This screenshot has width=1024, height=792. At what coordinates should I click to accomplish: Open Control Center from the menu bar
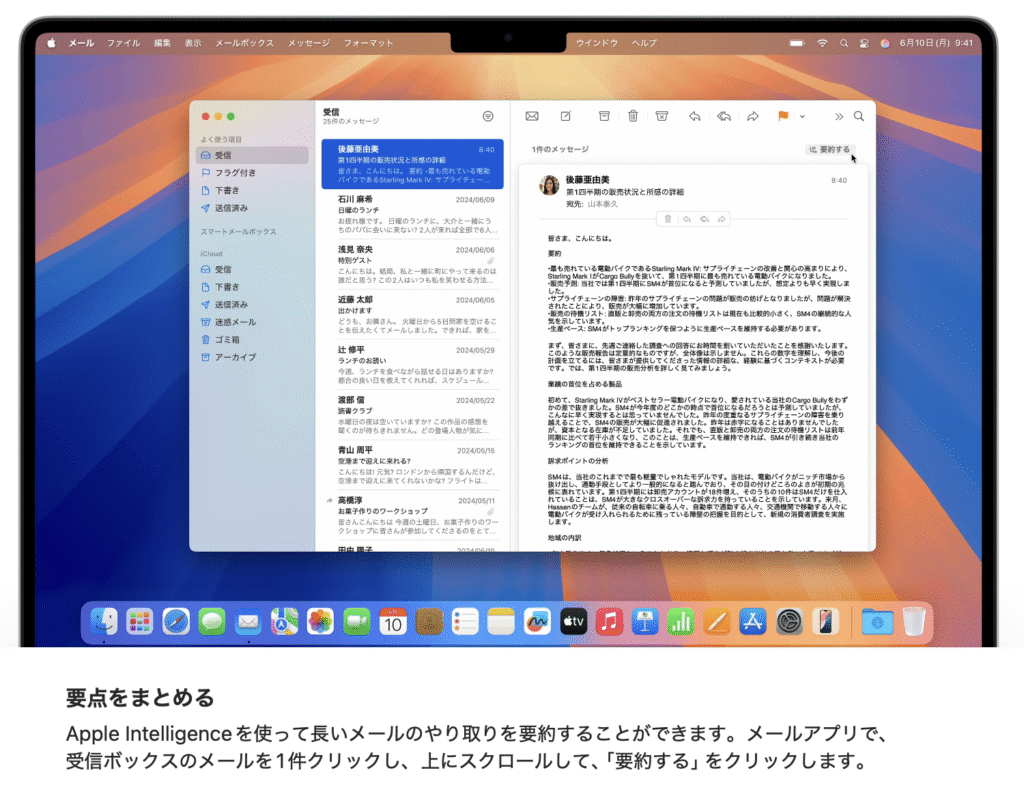point(864,43)
